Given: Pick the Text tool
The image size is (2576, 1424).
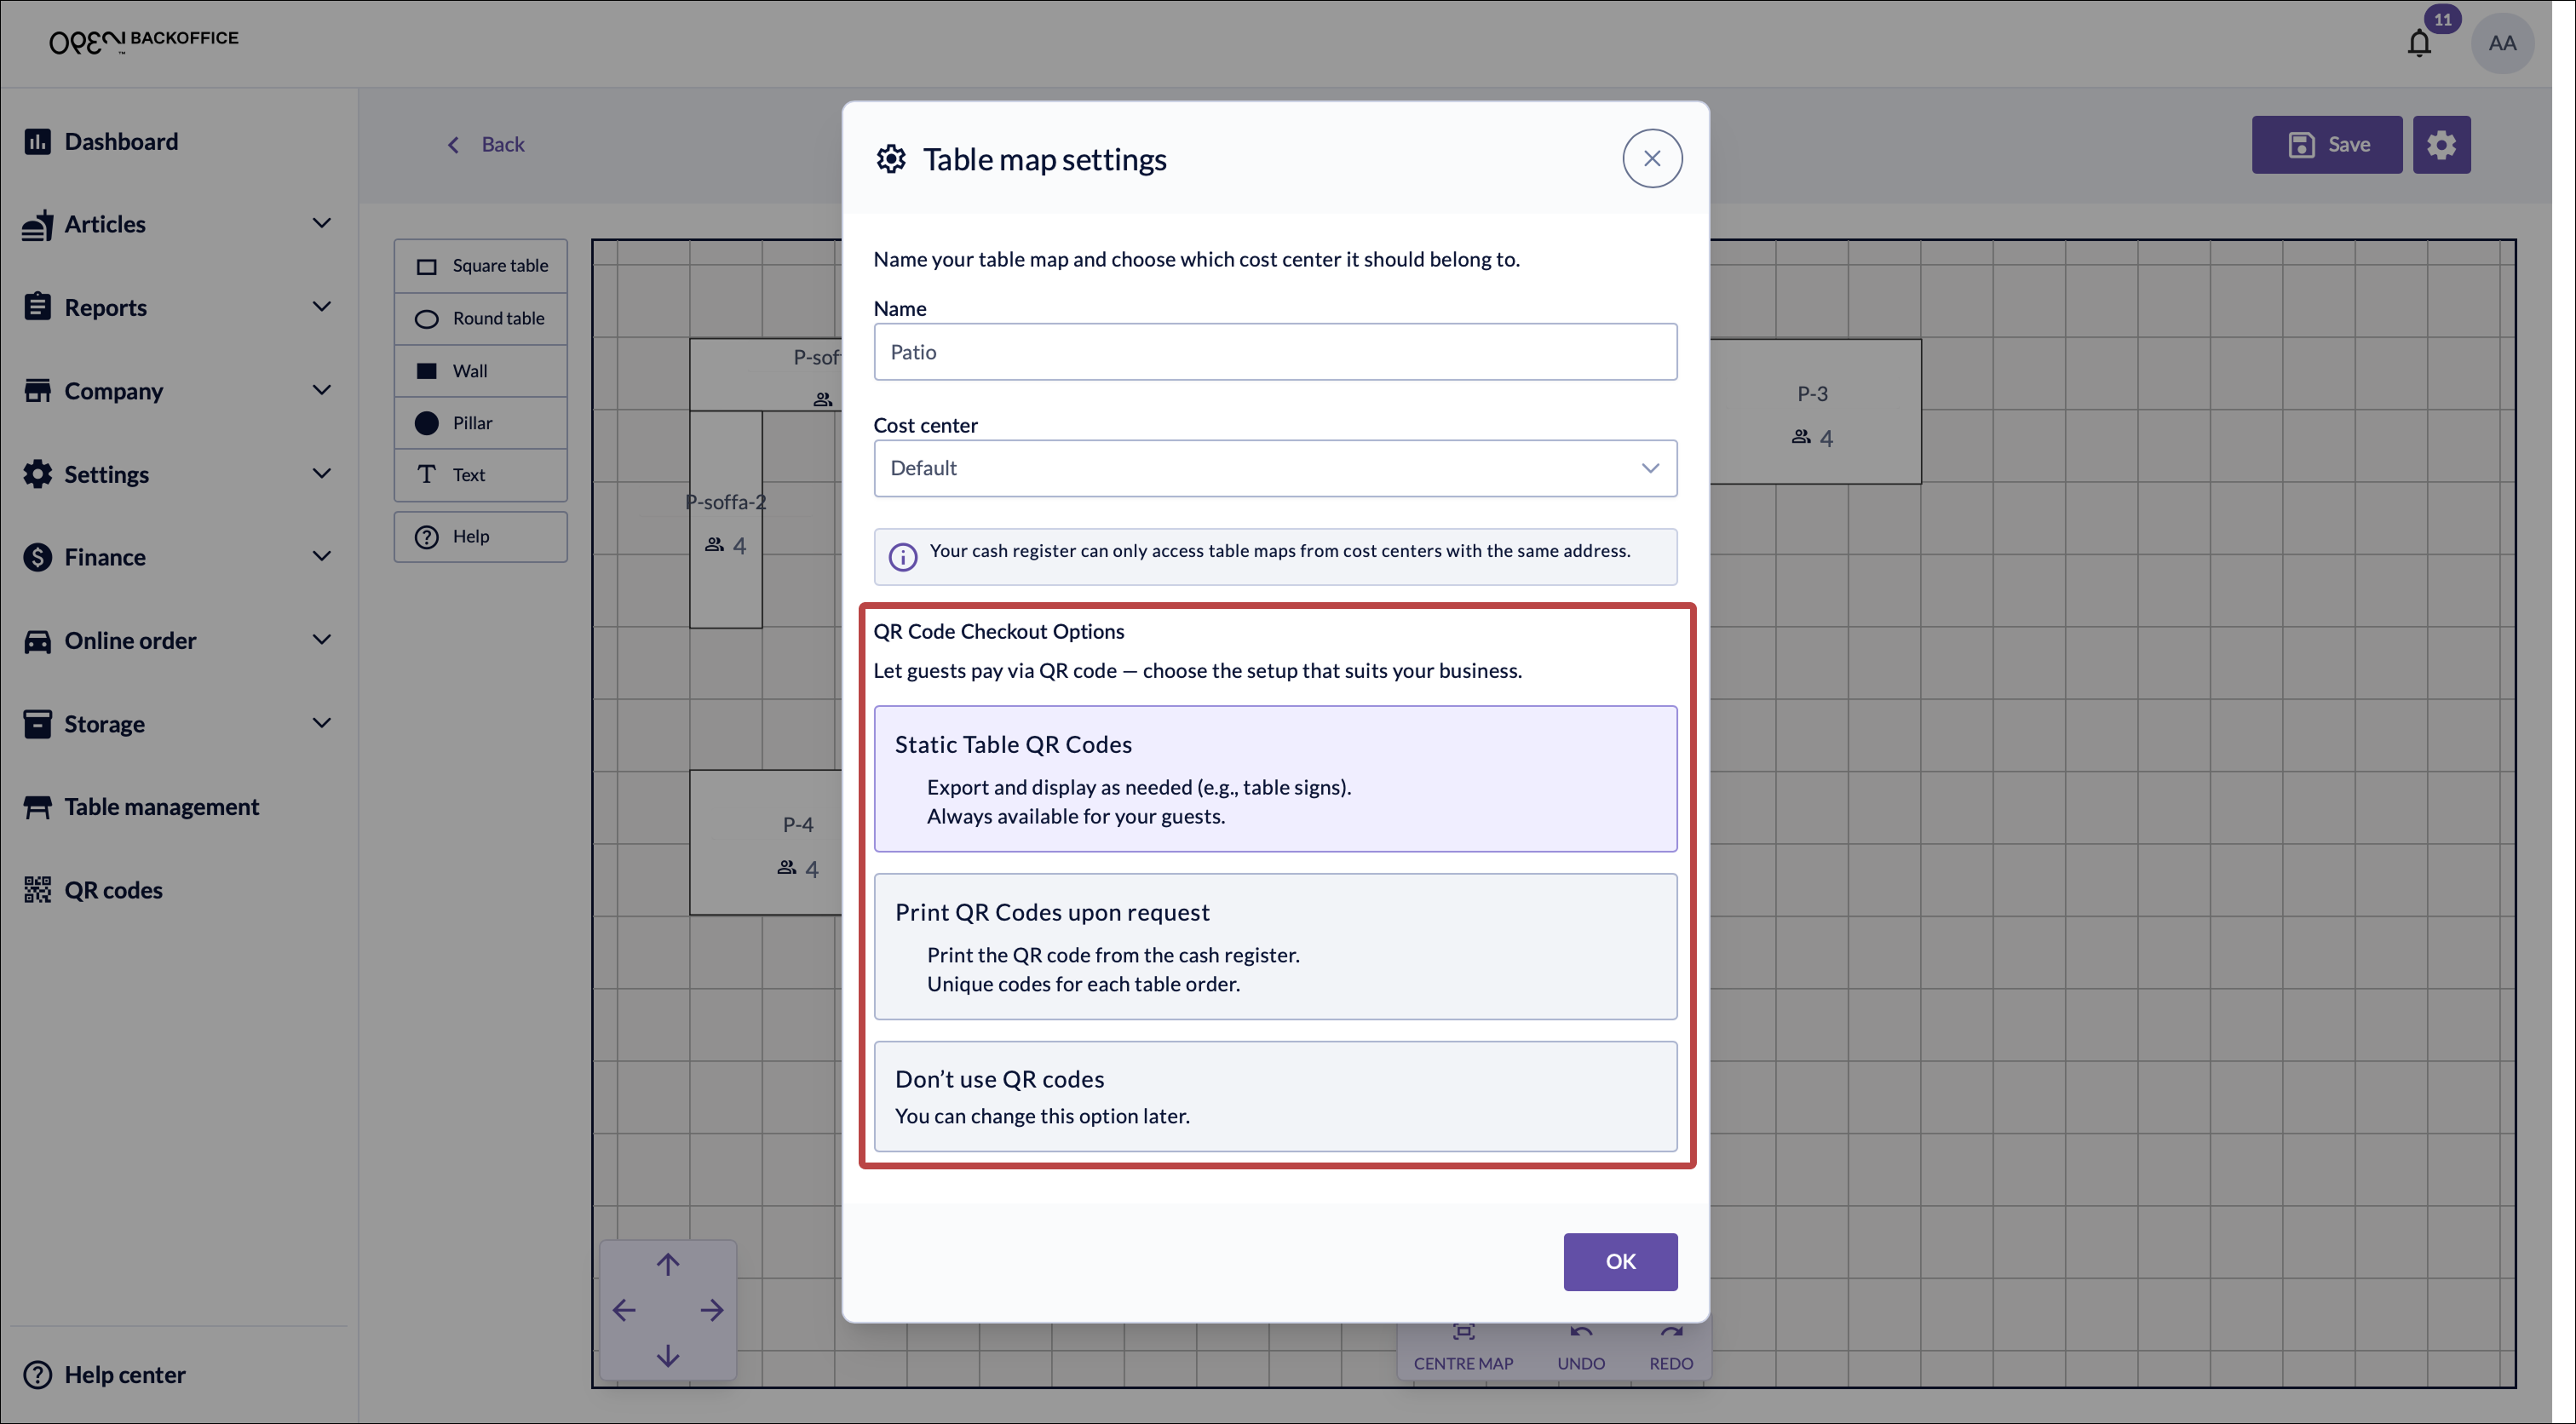Looking at the screenshot, I should pyautogui.click(x=481, y=475).
